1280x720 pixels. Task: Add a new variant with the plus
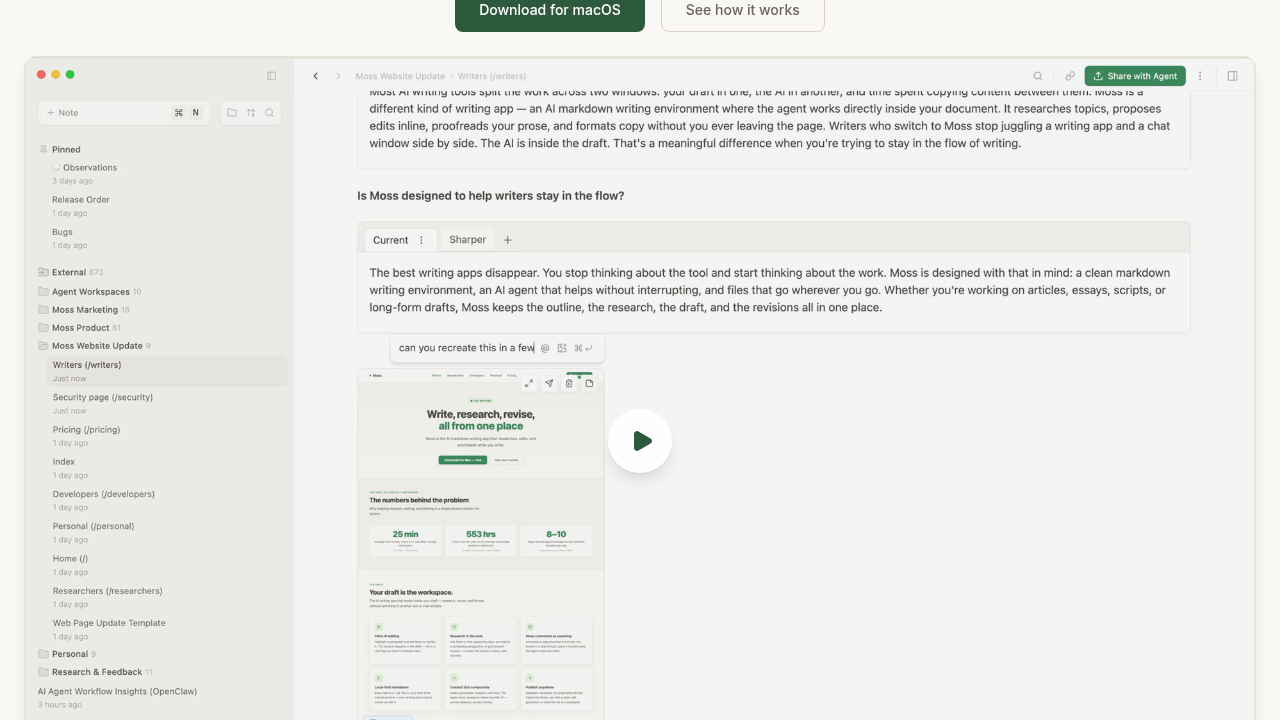508,240
